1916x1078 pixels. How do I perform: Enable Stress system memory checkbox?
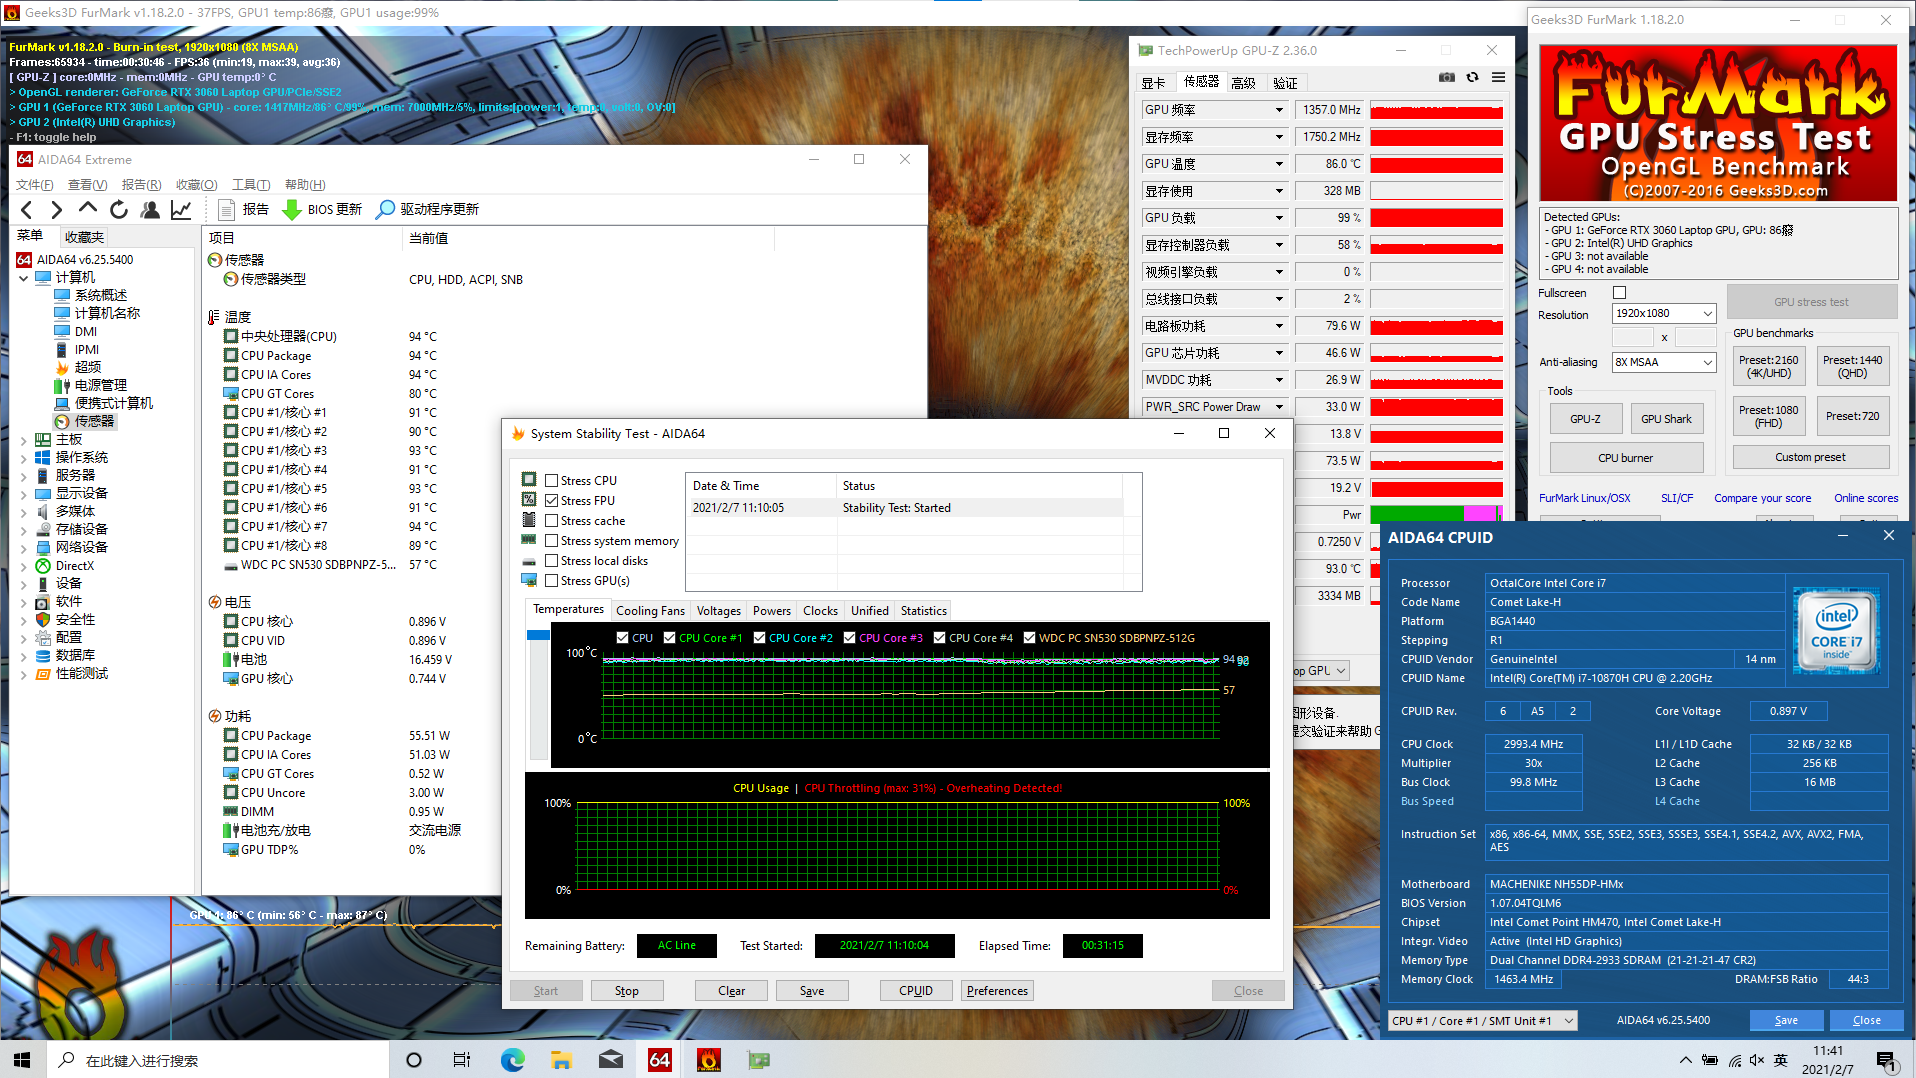click(551, 541)
